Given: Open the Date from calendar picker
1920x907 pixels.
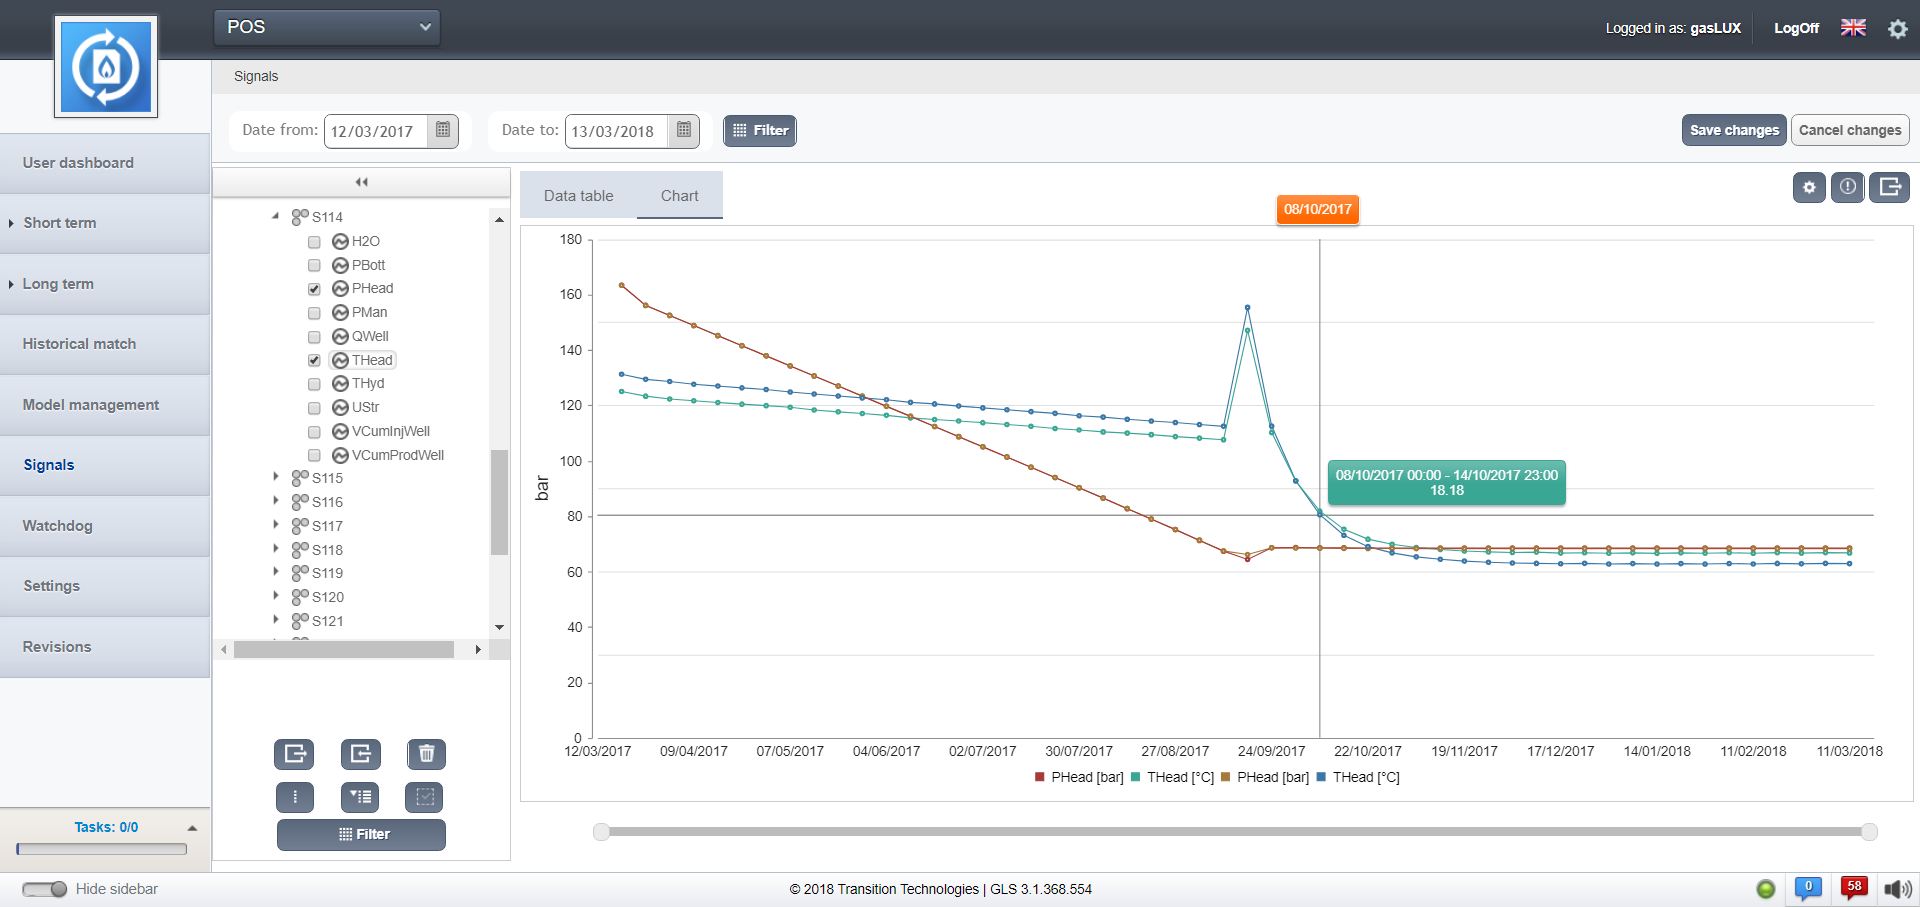Looking at the screenshot, I should (443, 131).
